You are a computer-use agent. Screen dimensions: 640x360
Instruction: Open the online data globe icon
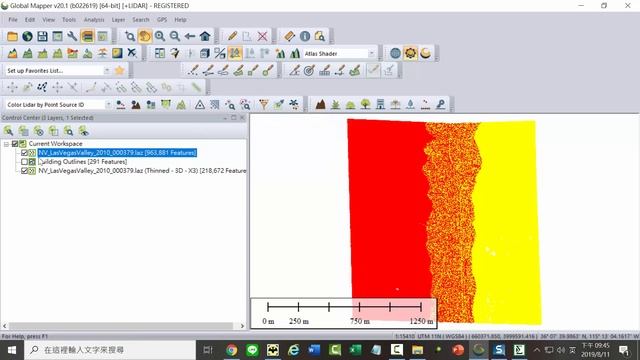click(27, 36)
